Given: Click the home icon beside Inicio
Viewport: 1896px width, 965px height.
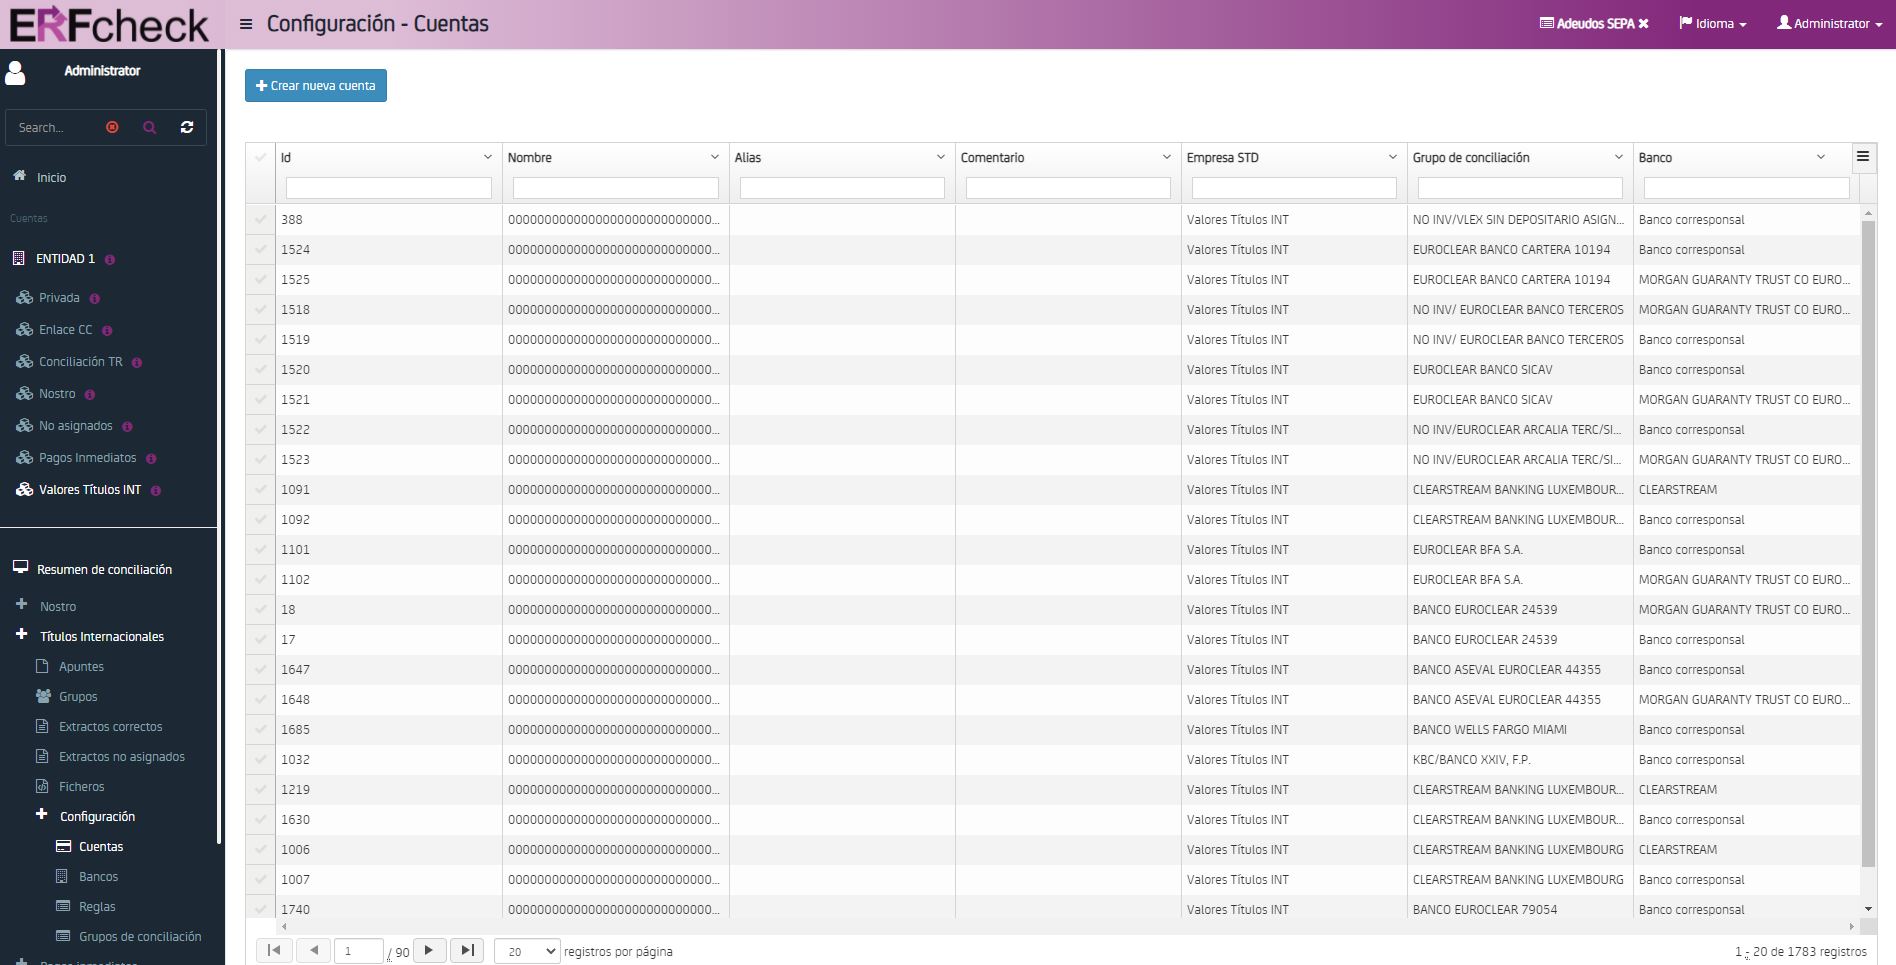Looking at the screenshot, I should (18, 176).
